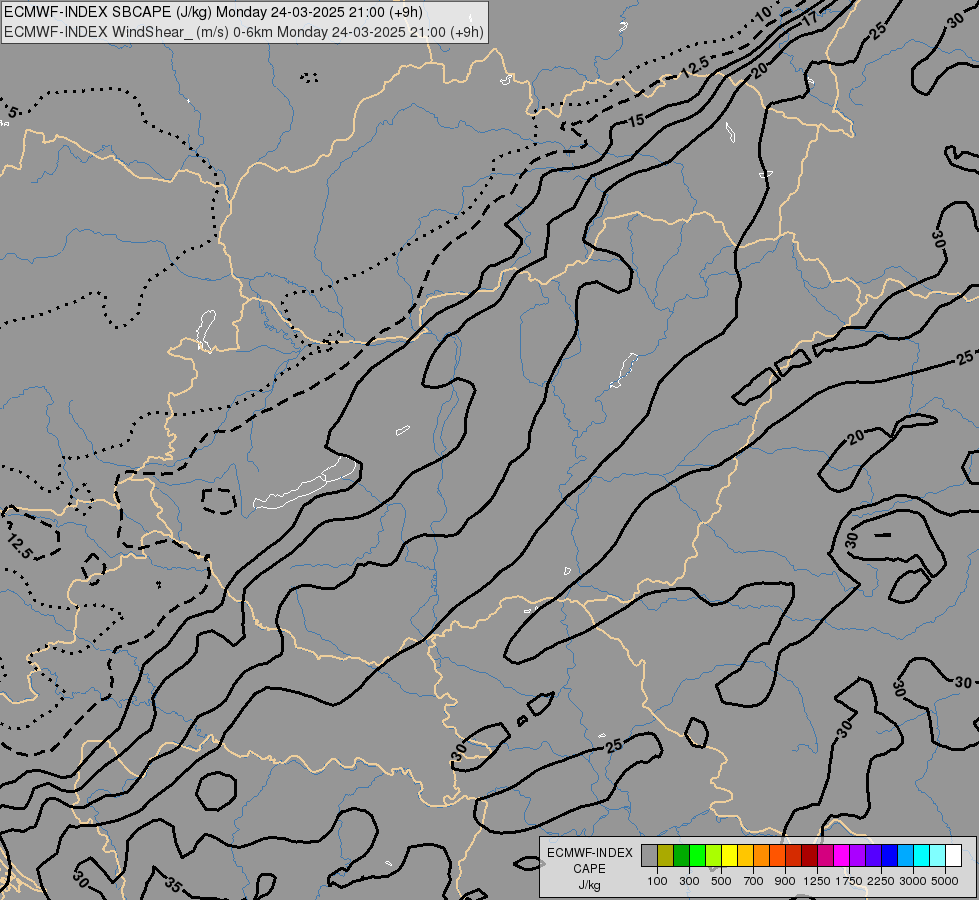Click the orange swatch right of 700 tick
The image size is (979, 900).
762,855
